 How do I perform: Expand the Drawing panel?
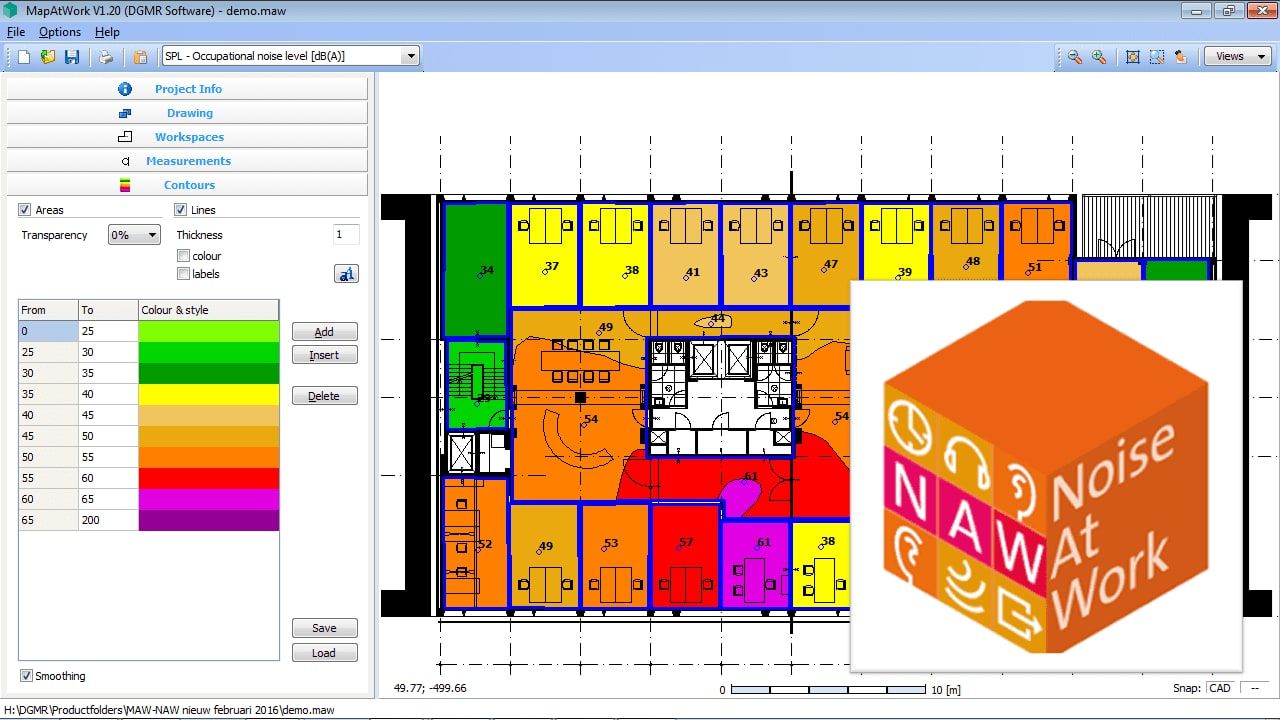point(187,113)
